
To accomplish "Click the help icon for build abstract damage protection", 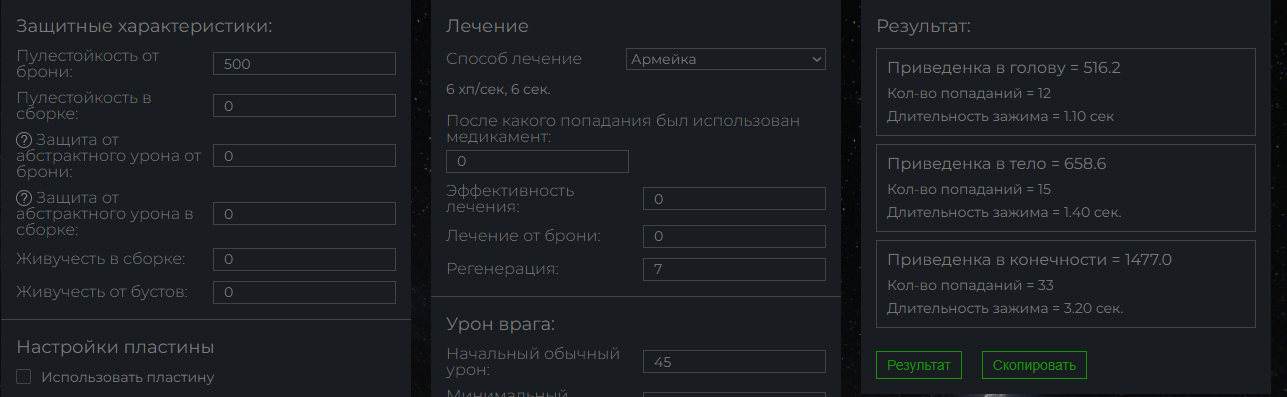I will point(25,197).
